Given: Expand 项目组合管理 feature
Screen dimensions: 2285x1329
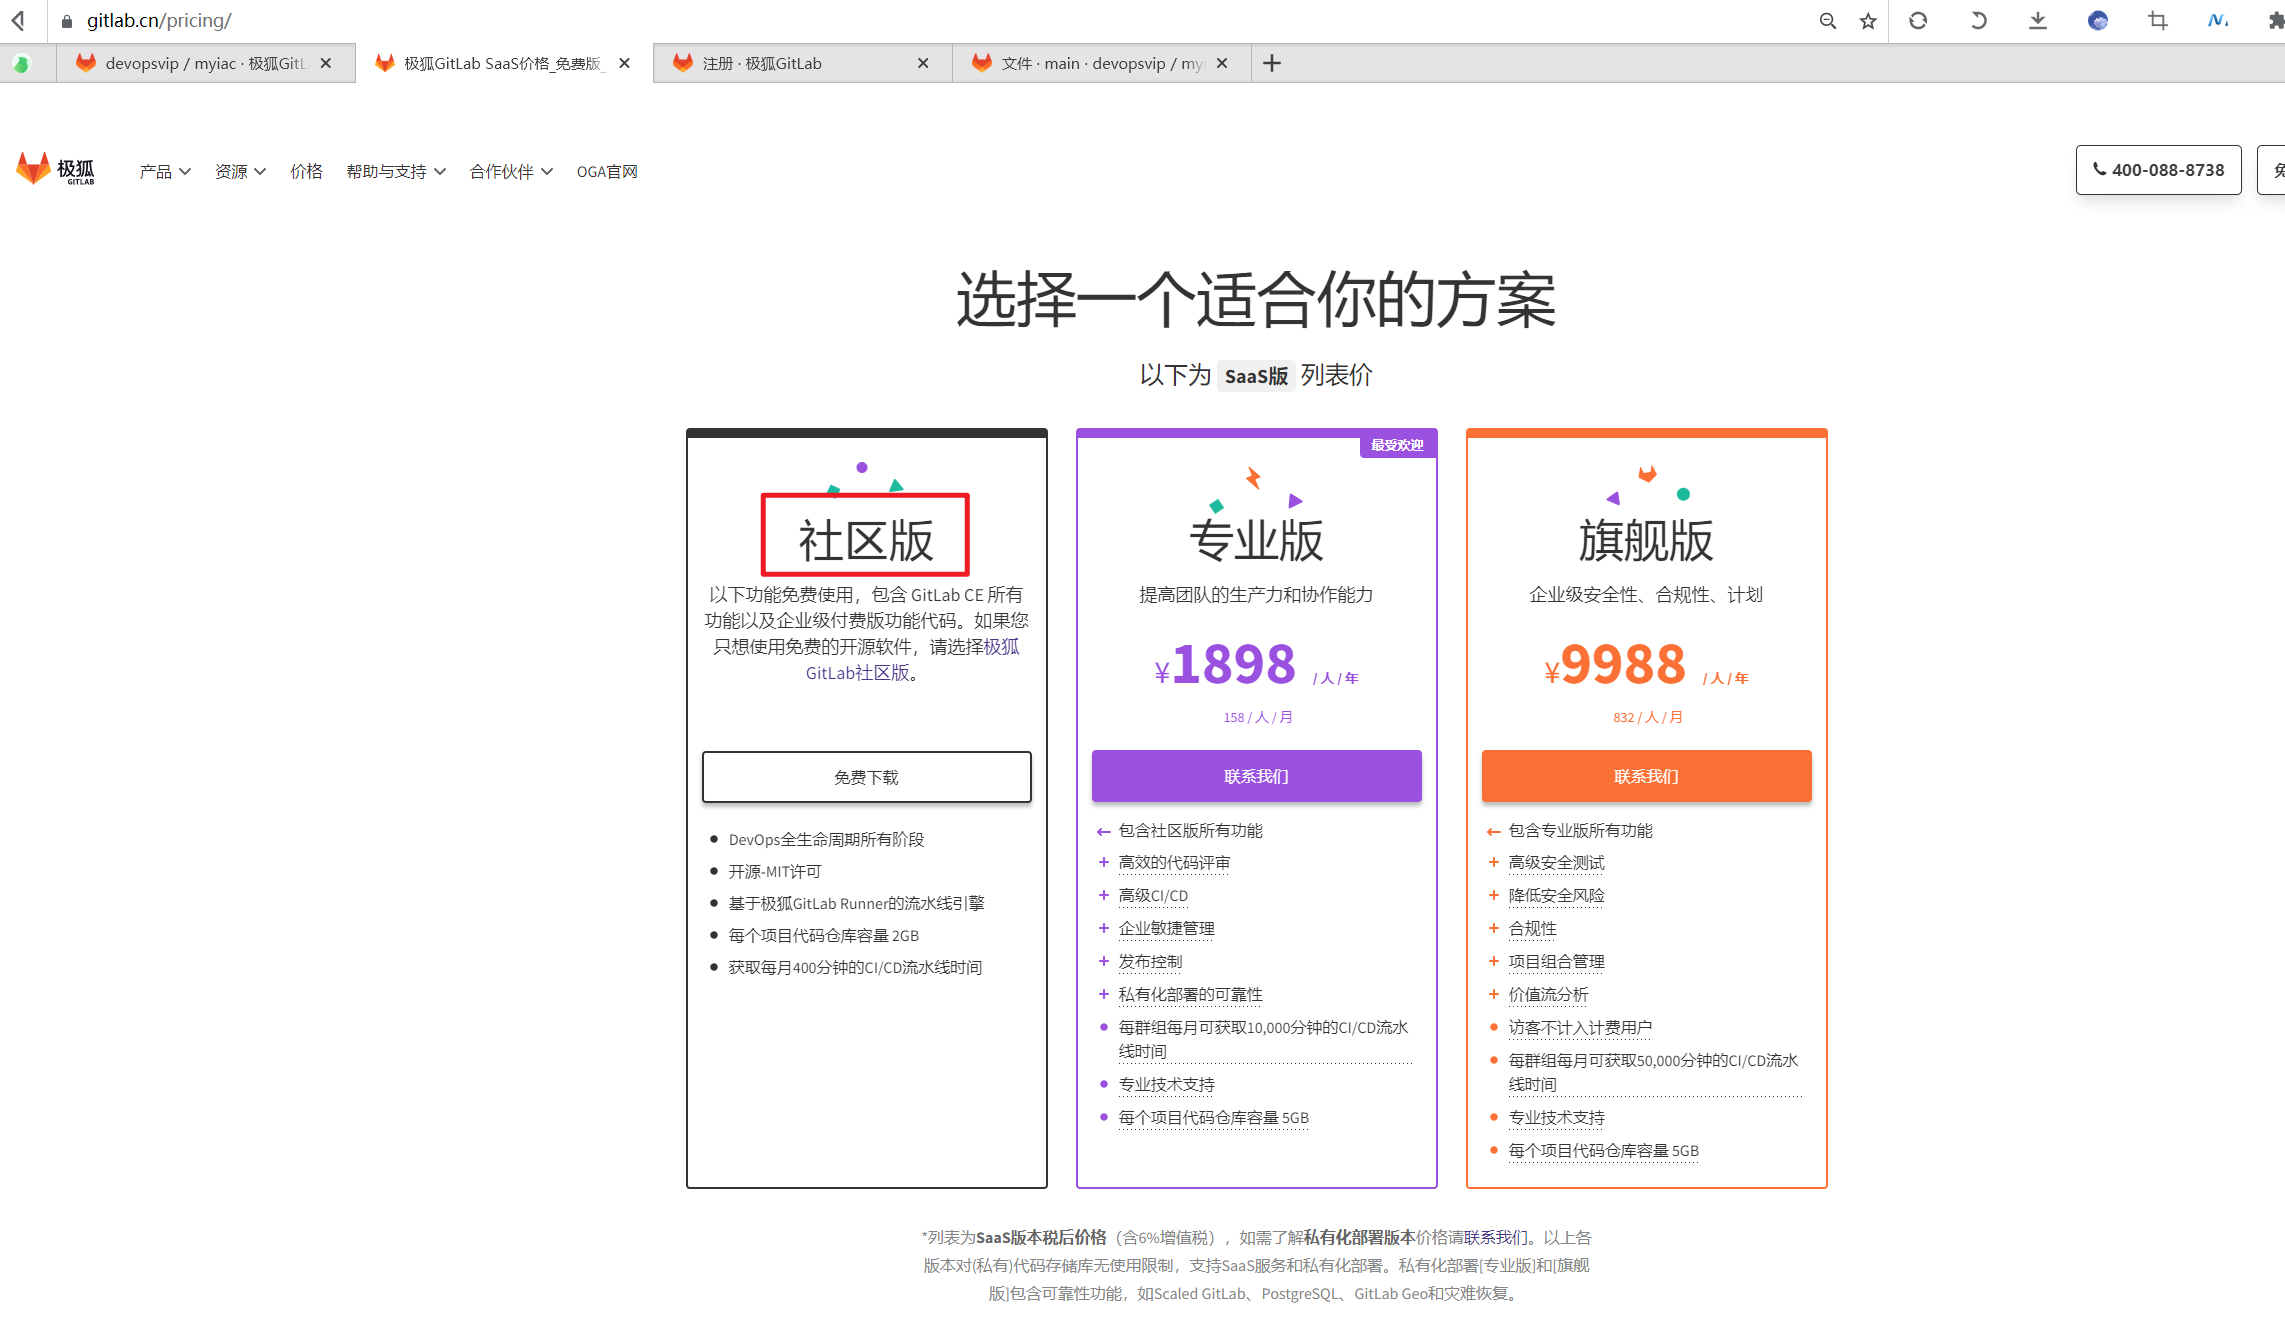Looking at the screenshot, I should click(x=1556, y=962).
